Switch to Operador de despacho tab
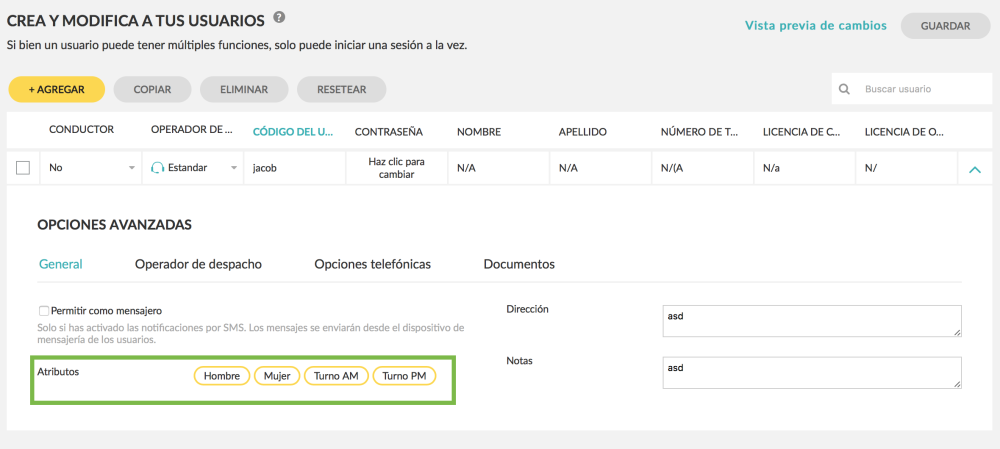Screen dimensions: 1000x449 pyautogui.click(x=198, y=264)
